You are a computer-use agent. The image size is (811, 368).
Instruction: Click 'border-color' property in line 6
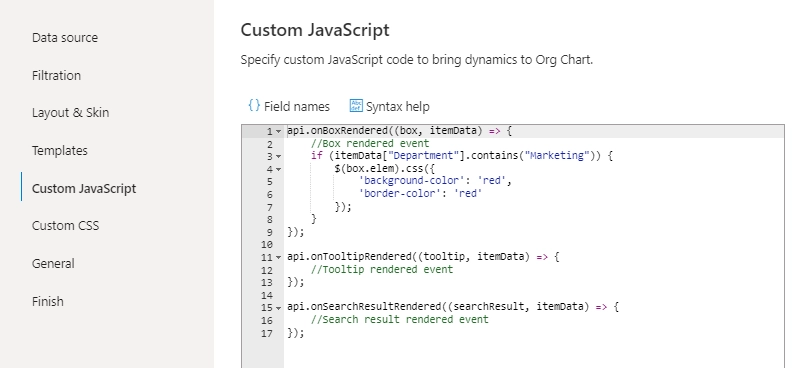pos(401,194)
